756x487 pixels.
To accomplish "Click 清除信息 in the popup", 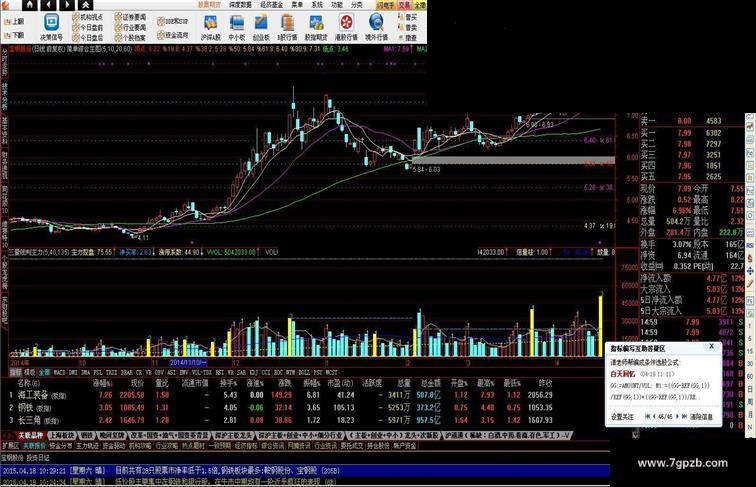I will [702, 417].
